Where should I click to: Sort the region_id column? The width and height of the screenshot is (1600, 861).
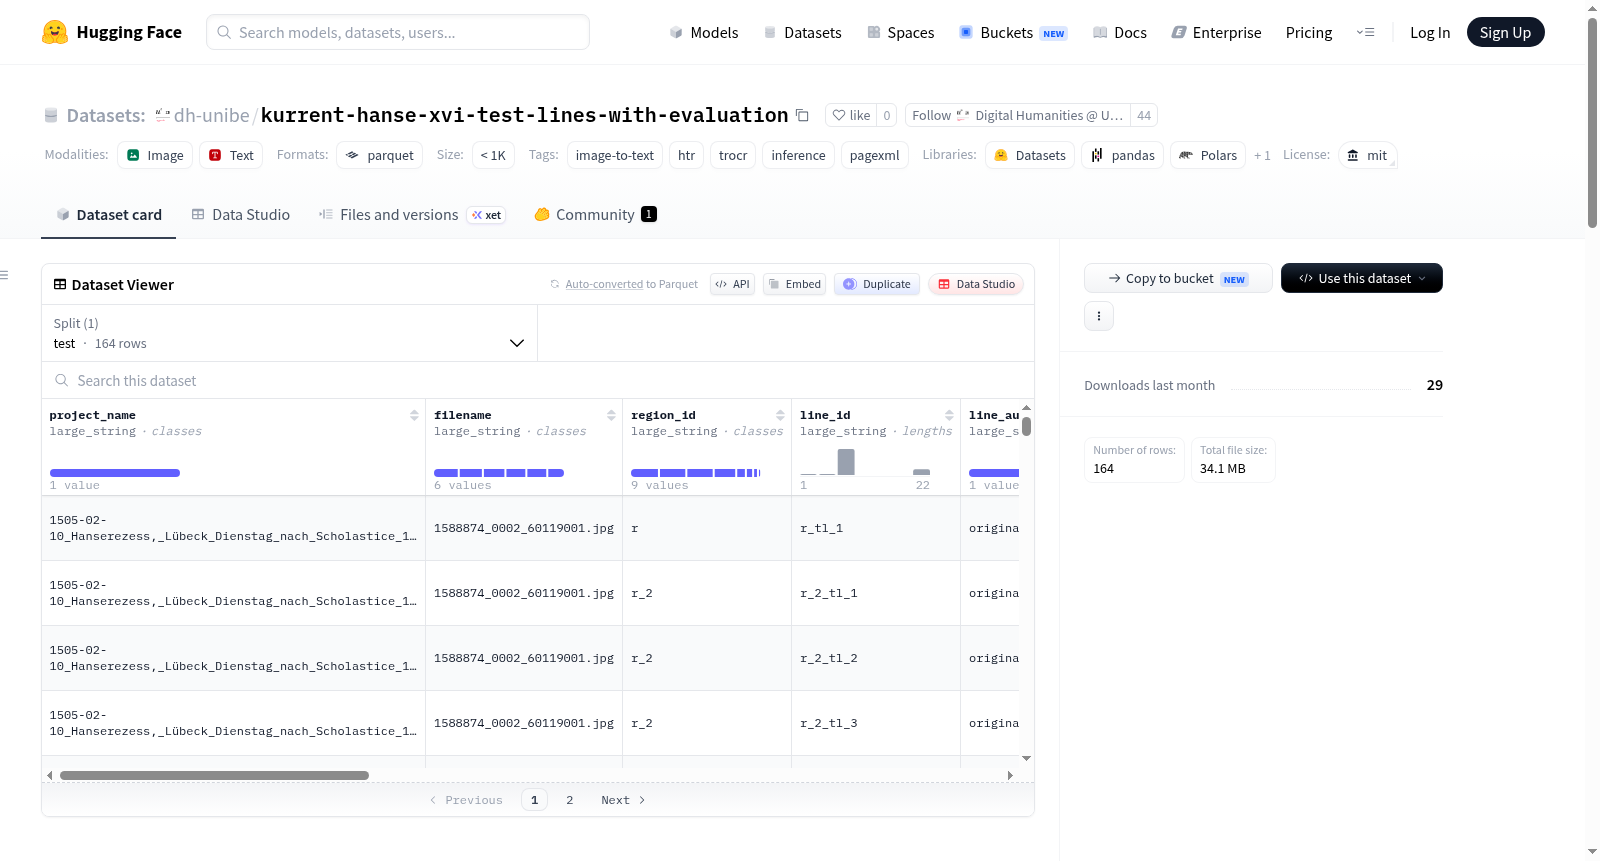point(780,415)
